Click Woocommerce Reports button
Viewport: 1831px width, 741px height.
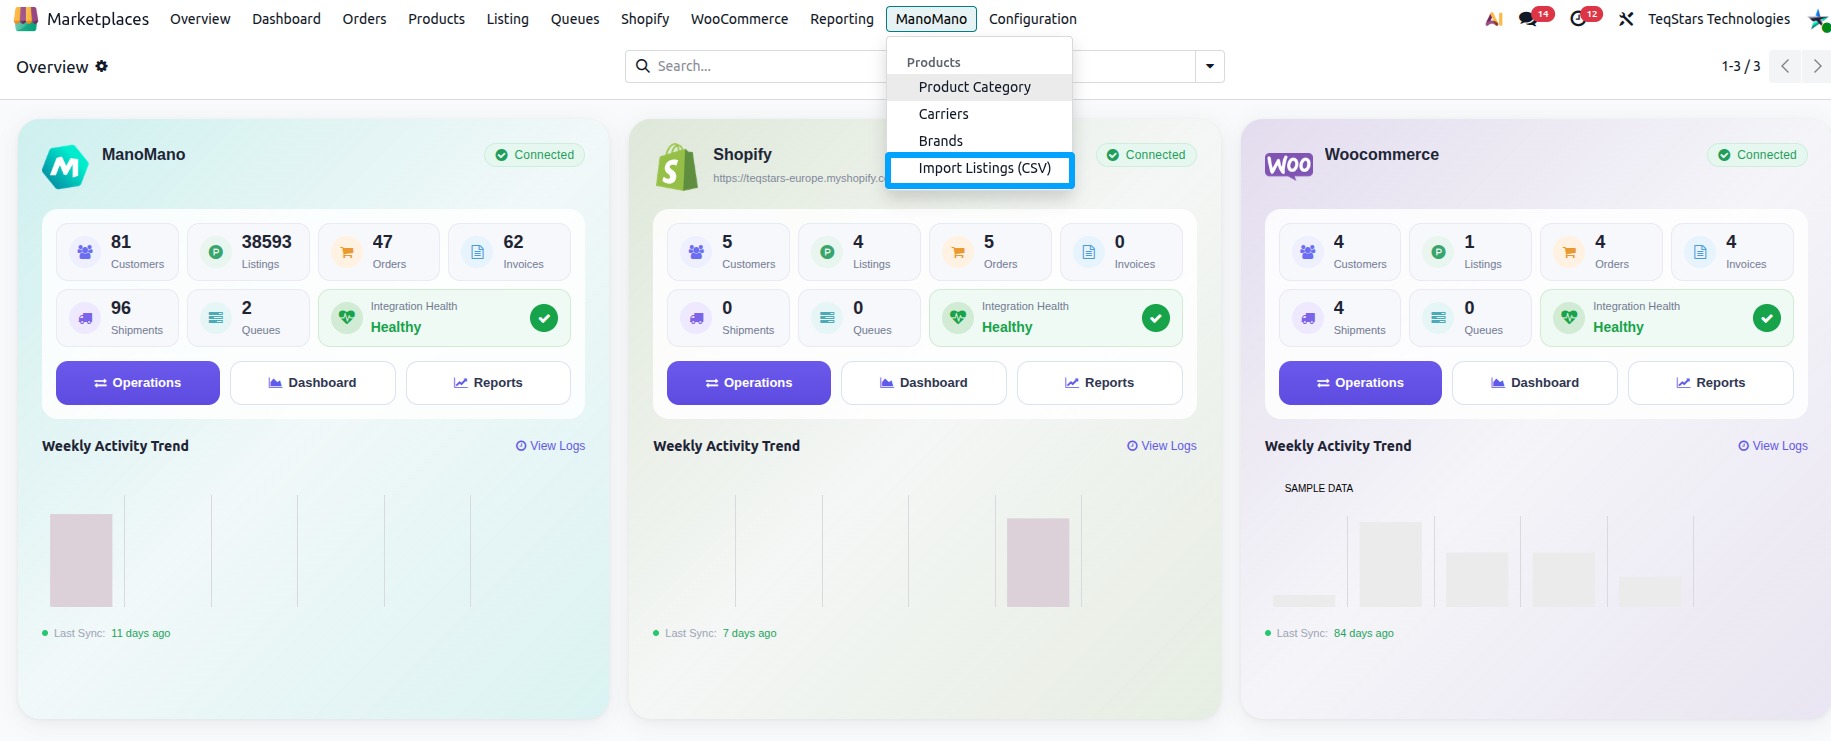[x=1711, y=383]
